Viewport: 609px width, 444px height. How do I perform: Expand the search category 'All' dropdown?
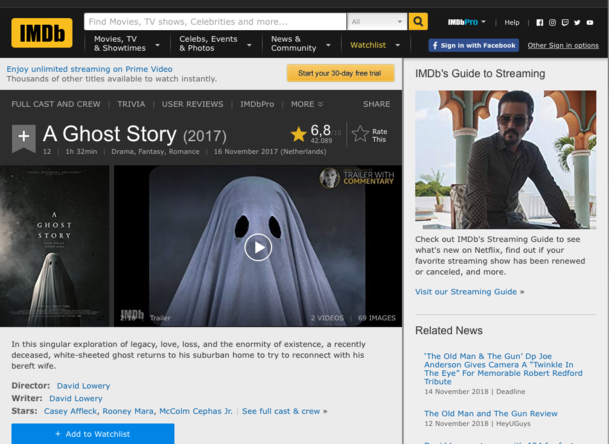point(377,21)
